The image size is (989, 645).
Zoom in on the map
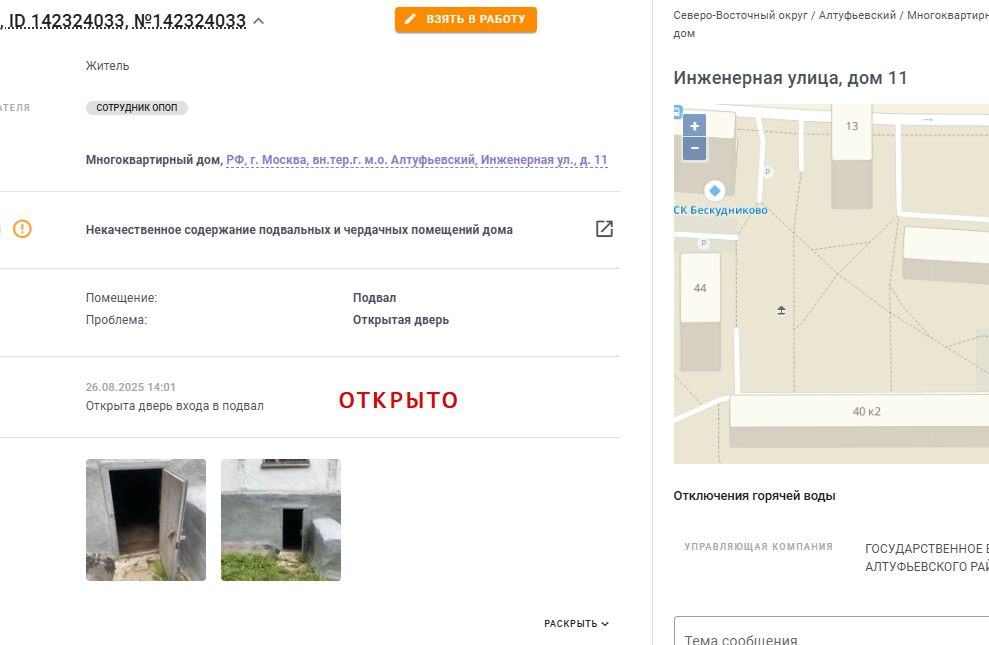pyautogui.click(x=694, y=125)
